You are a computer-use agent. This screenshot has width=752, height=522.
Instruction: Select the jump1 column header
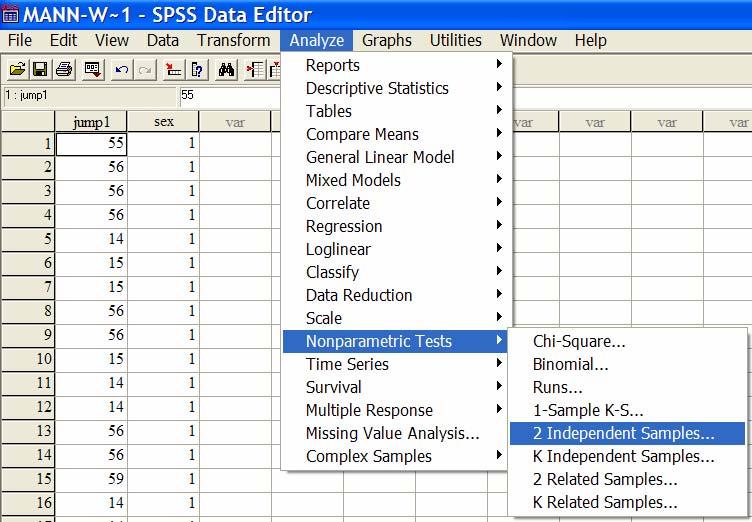point(91,122)
